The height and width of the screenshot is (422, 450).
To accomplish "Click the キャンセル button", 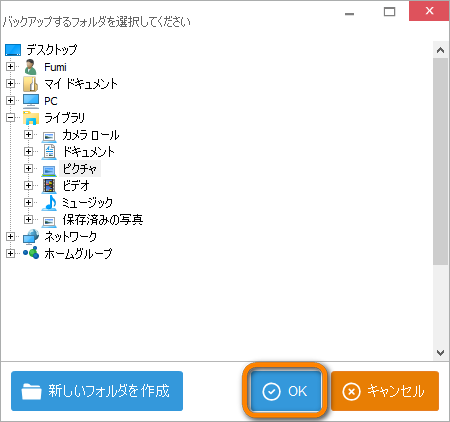I will [385, 391].
